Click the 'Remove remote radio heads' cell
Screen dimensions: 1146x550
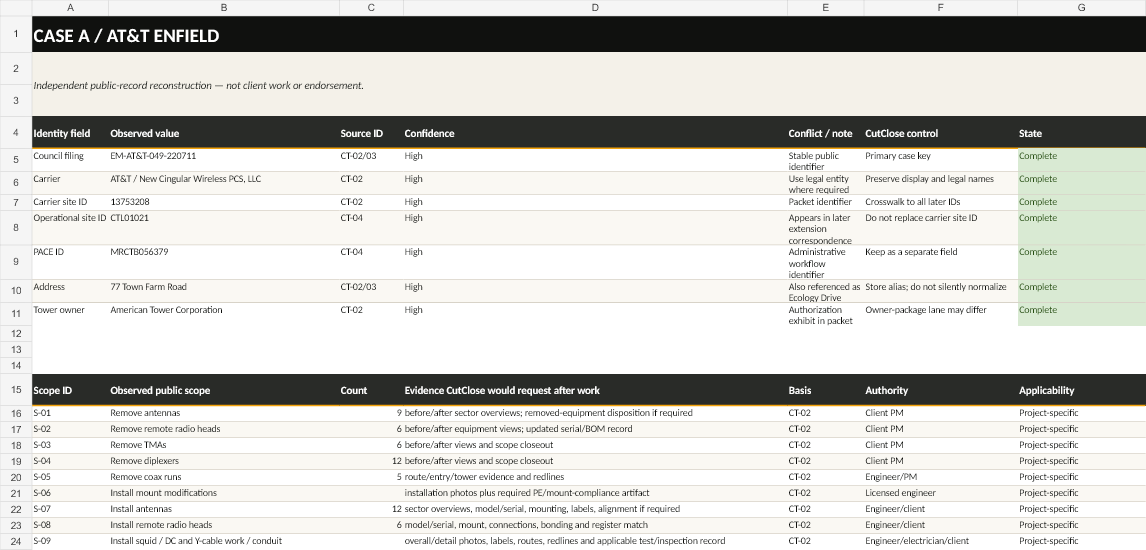(x=224, y=429)
